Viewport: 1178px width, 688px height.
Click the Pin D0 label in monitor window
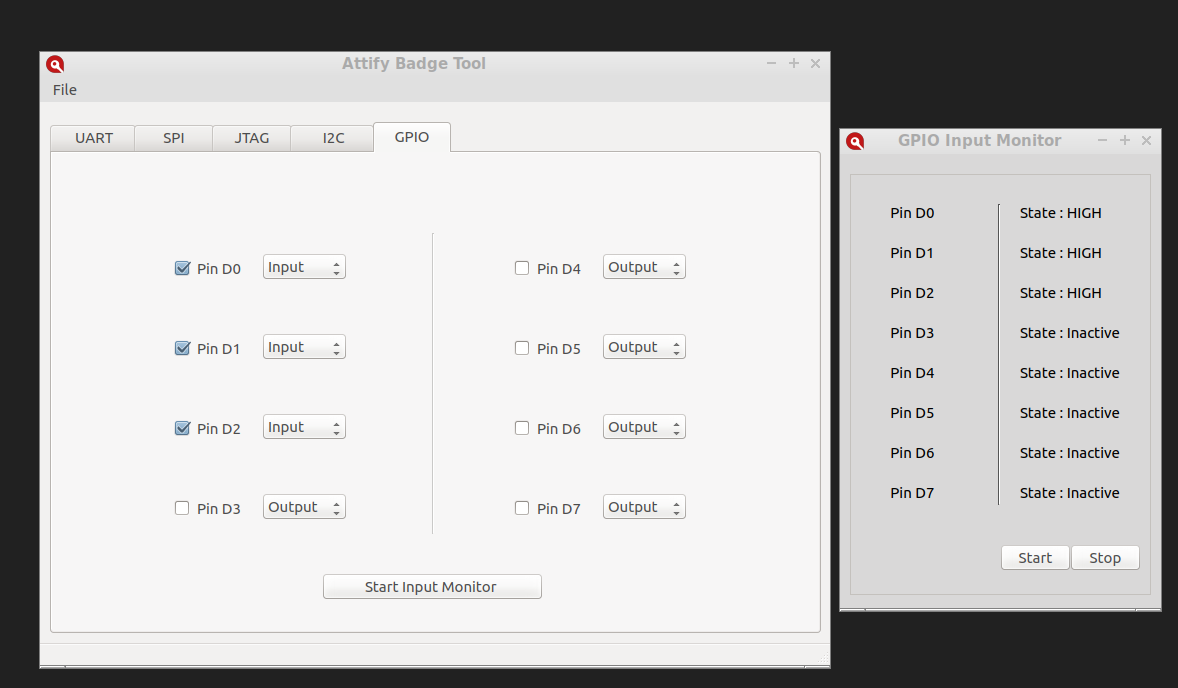coord(912,213)
